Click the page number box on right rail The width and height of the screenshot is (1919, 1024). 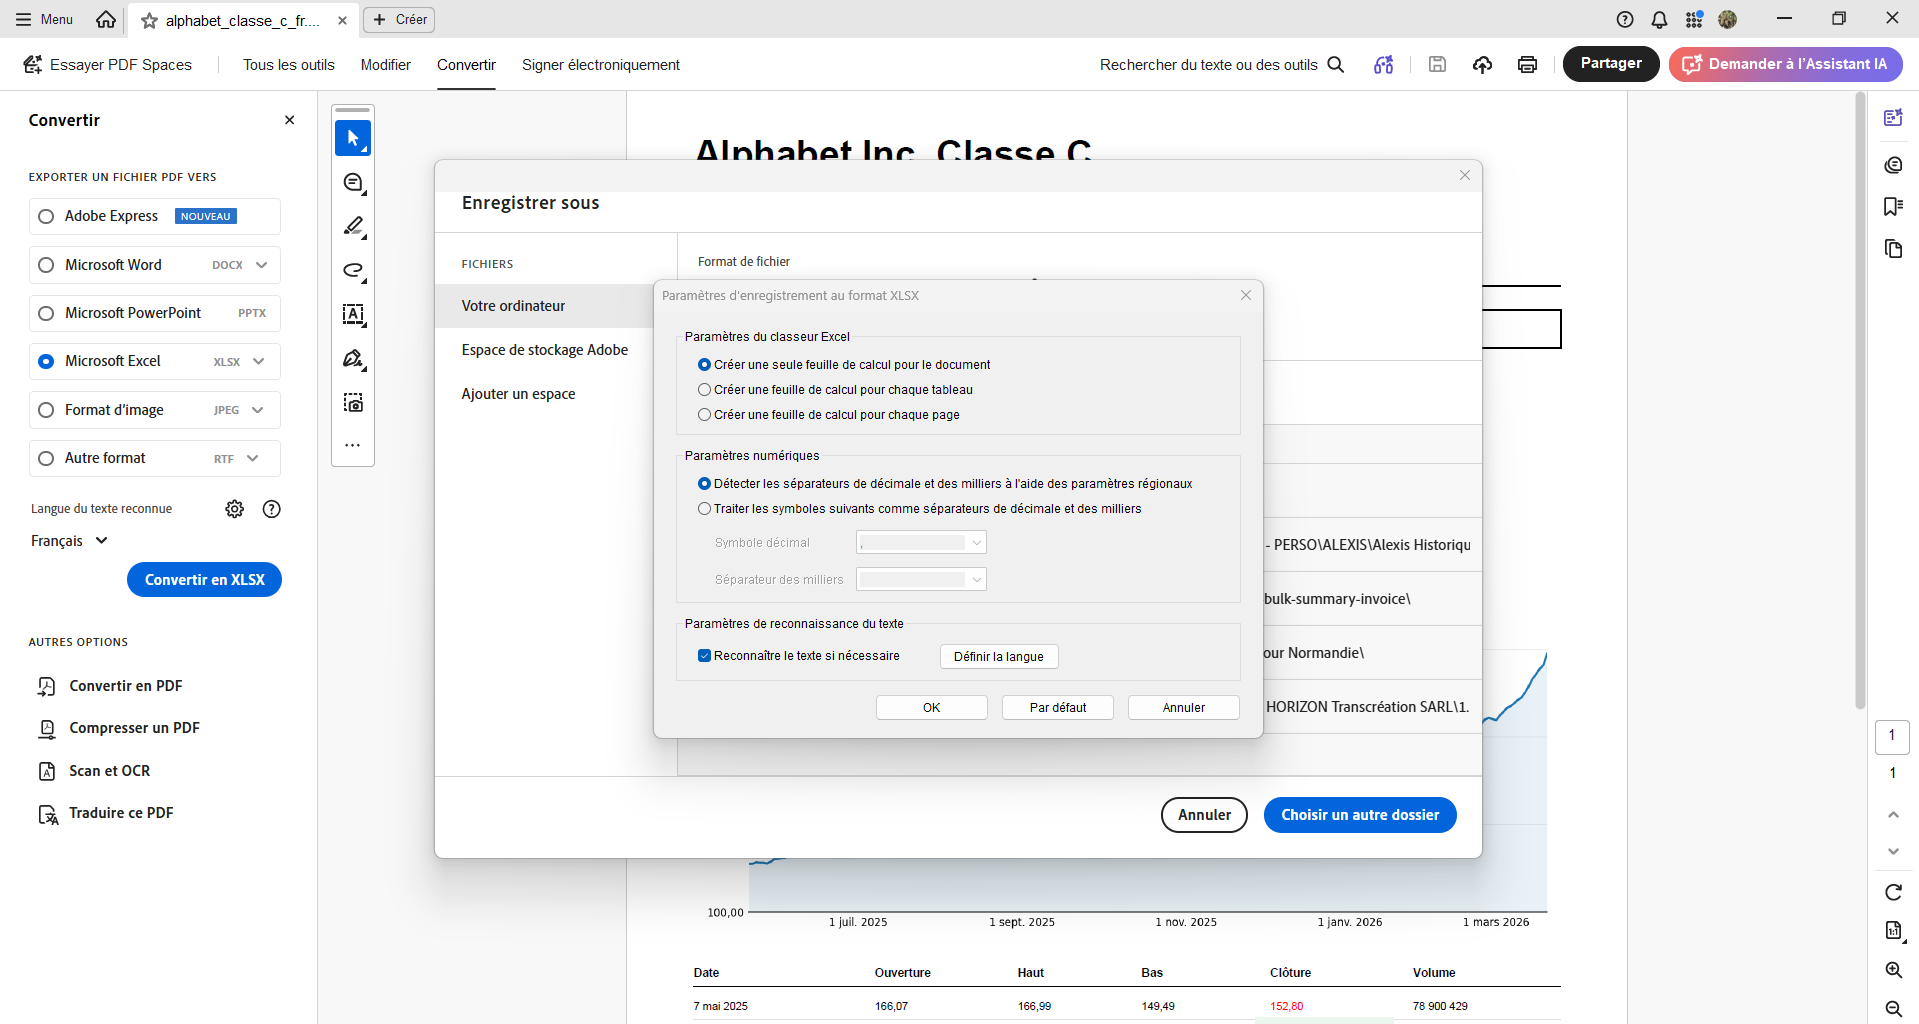click(1892, 737)
